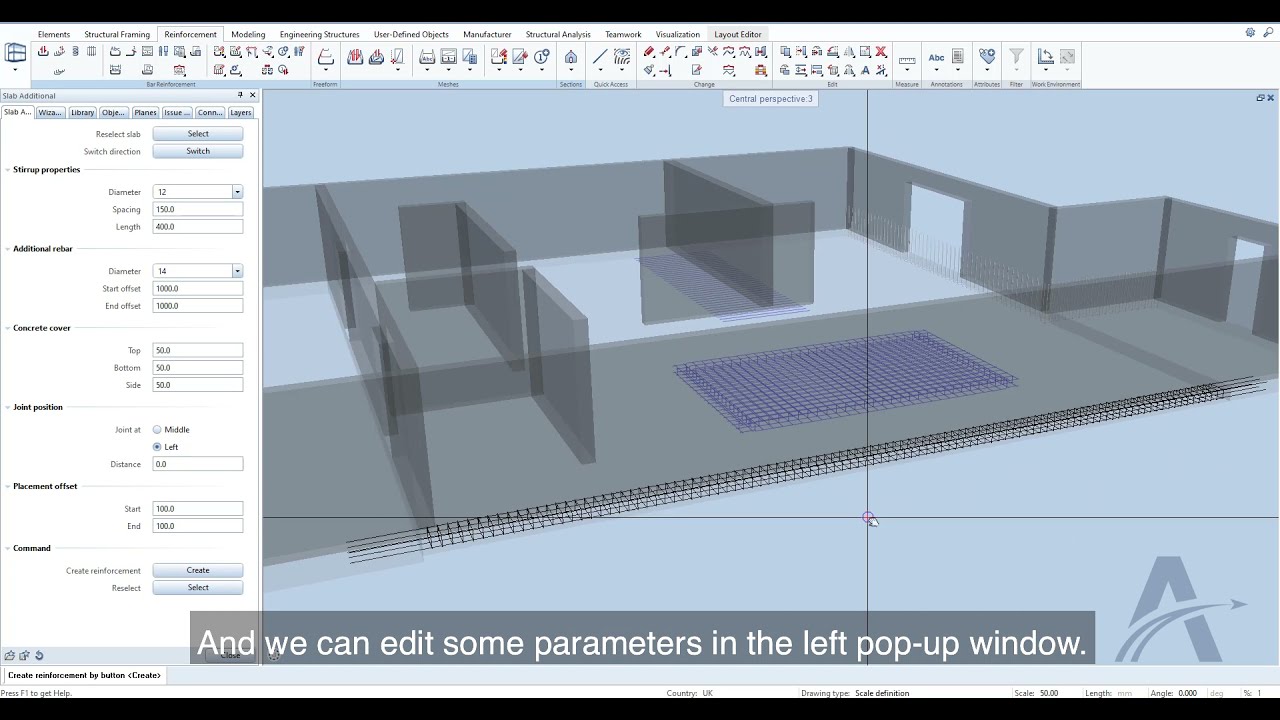
Task: Collapse the Additional rebar section
Action: tap(7, 249)
